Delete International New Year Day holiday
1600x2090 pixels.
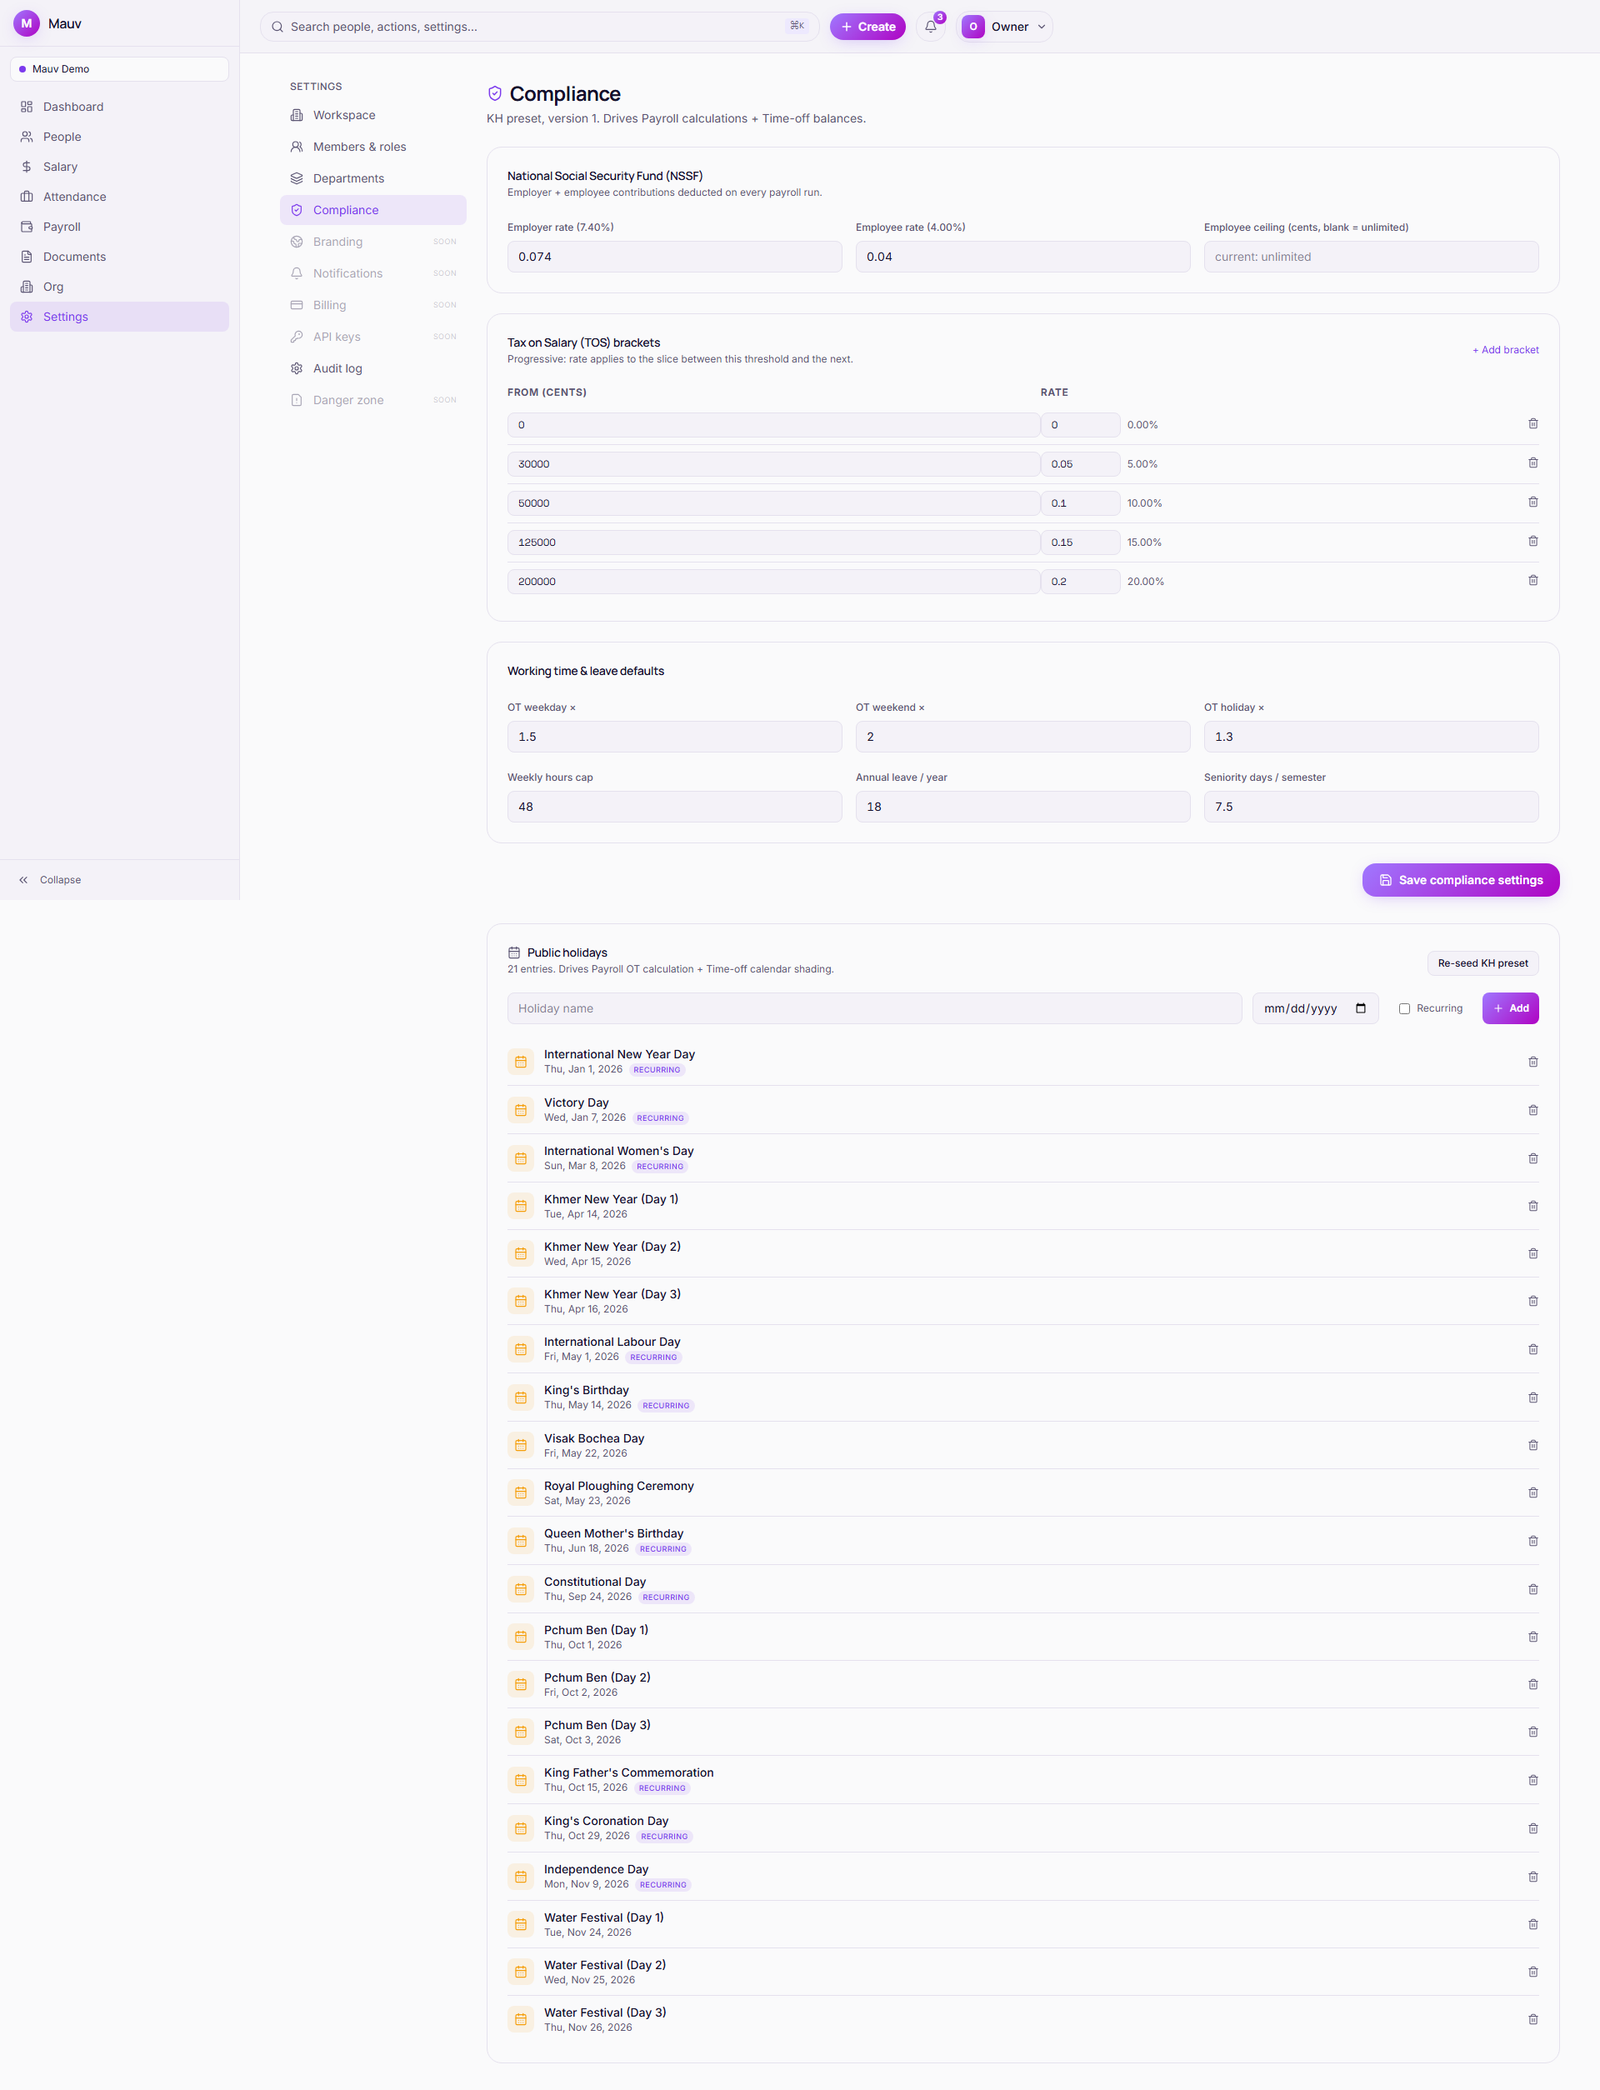[x=1533, y=1062]
